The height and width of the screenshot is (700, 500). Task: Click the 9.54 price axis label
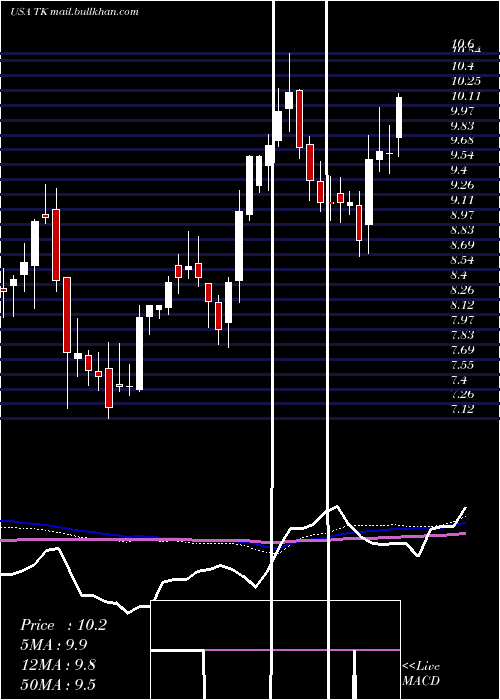(x=462, y=155)
